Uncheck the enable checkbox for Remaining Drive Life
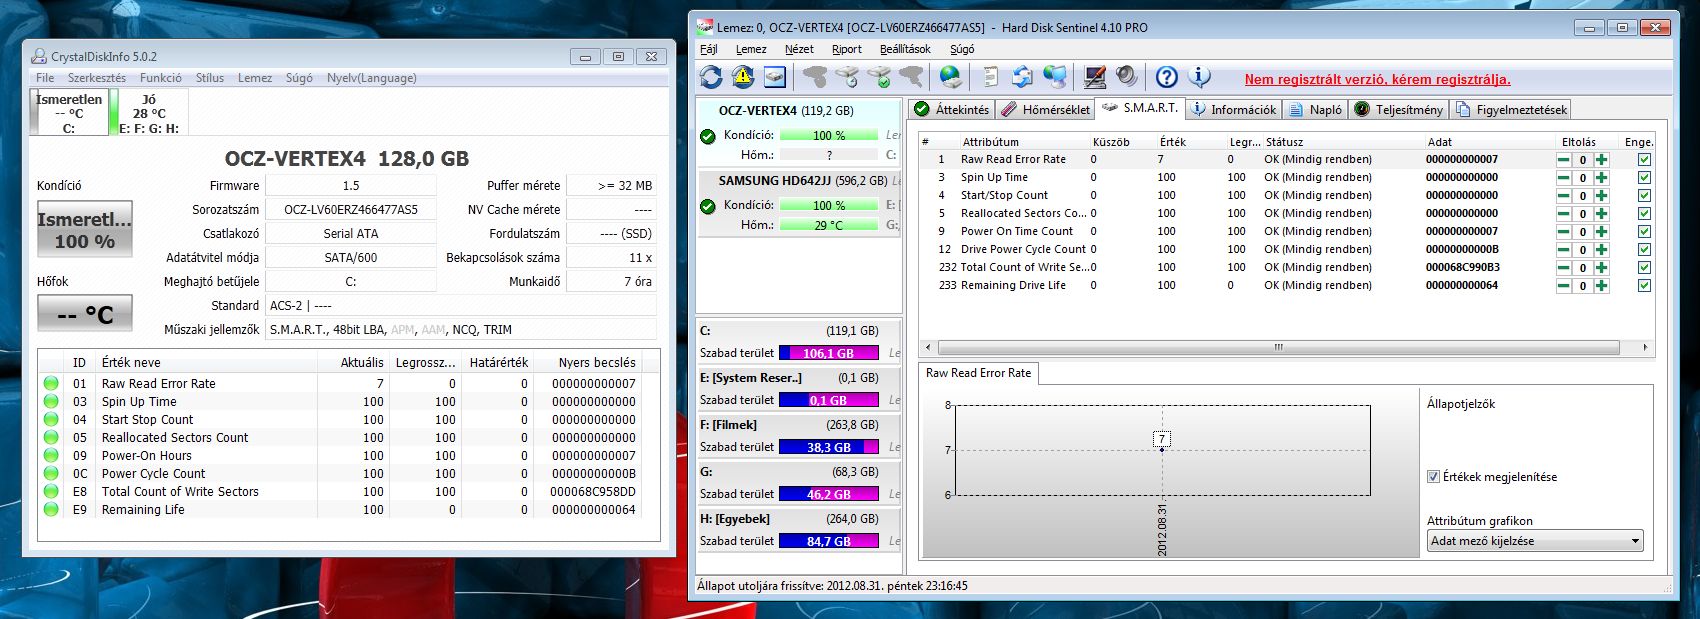The image size is (1700, 619). [1644, 286]
